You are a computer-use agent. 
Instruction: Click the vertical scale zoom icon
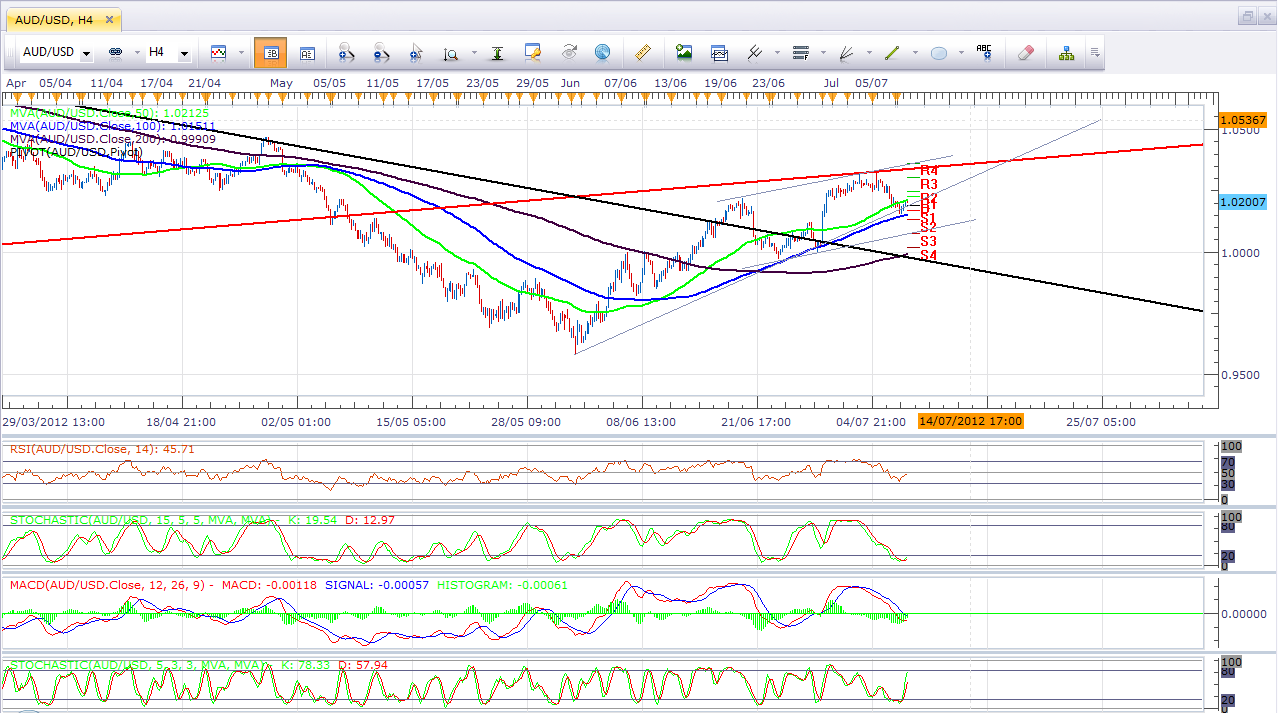pyautogui.click(x=451, y=52)
